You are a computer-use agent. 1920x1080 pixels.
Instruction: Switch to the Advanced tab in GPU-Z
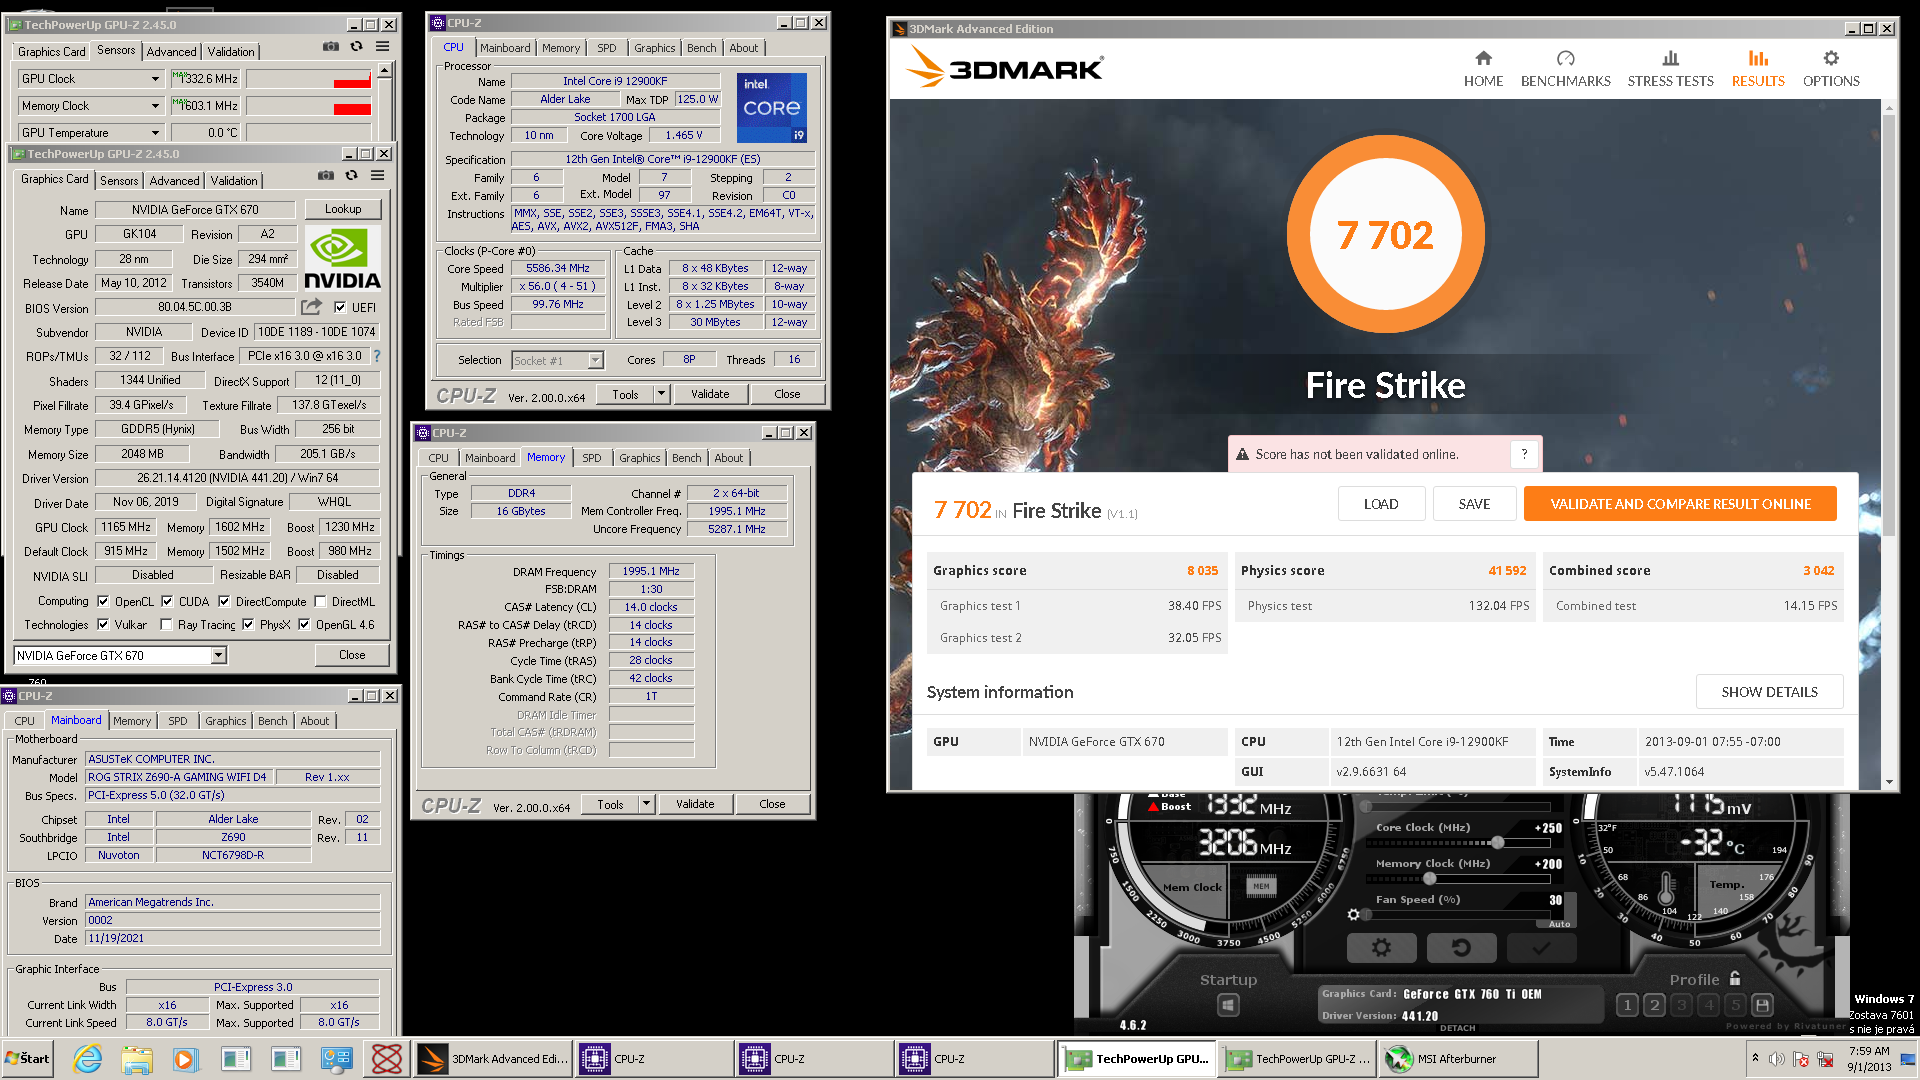pyautogui.click(x=175, y=181)
